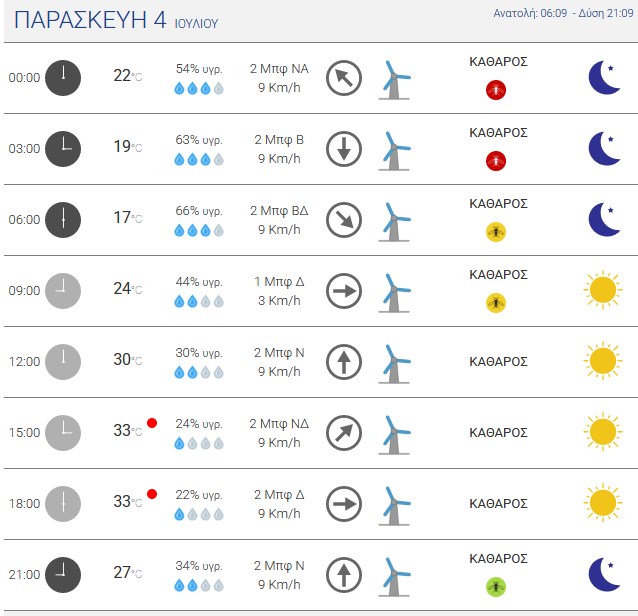Click the yellow mosquito icon at 06:00

[496, 232]
